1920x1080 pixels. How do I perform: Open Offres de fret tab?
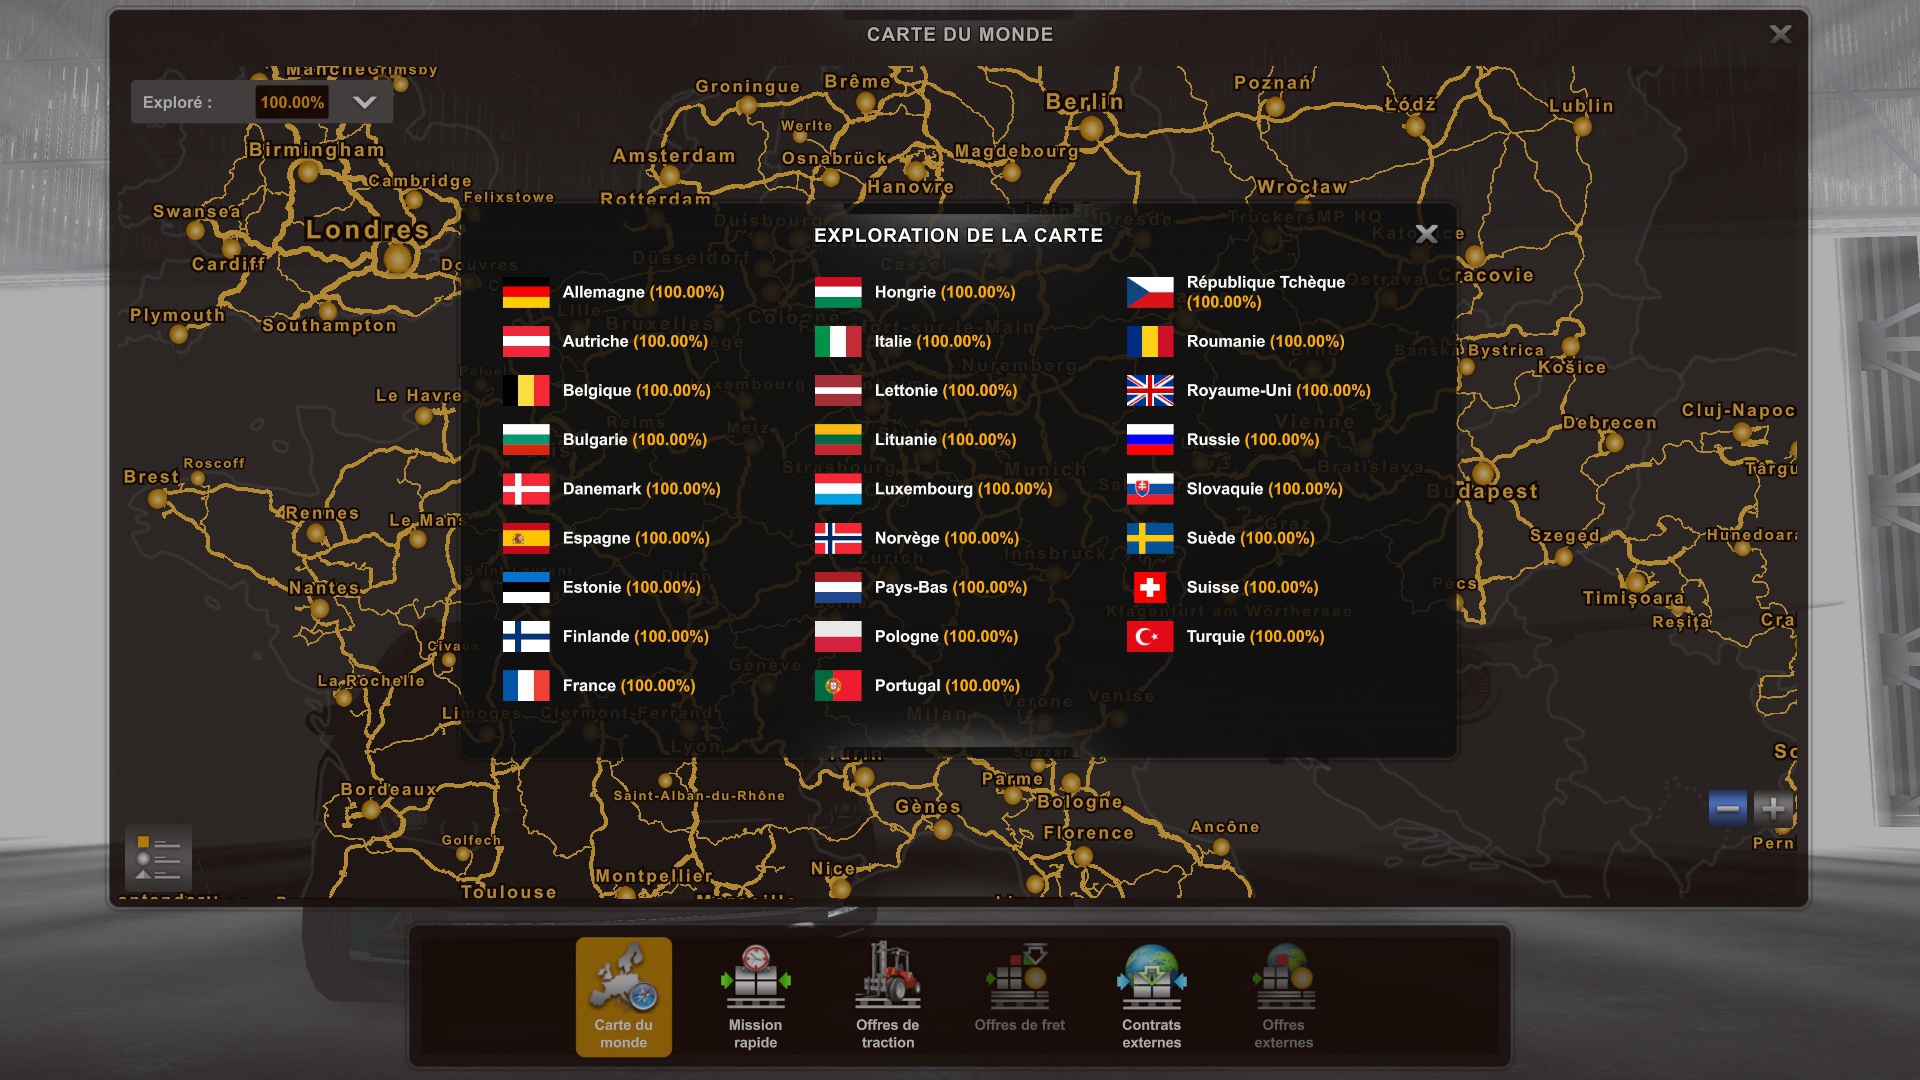[1019, 996]
